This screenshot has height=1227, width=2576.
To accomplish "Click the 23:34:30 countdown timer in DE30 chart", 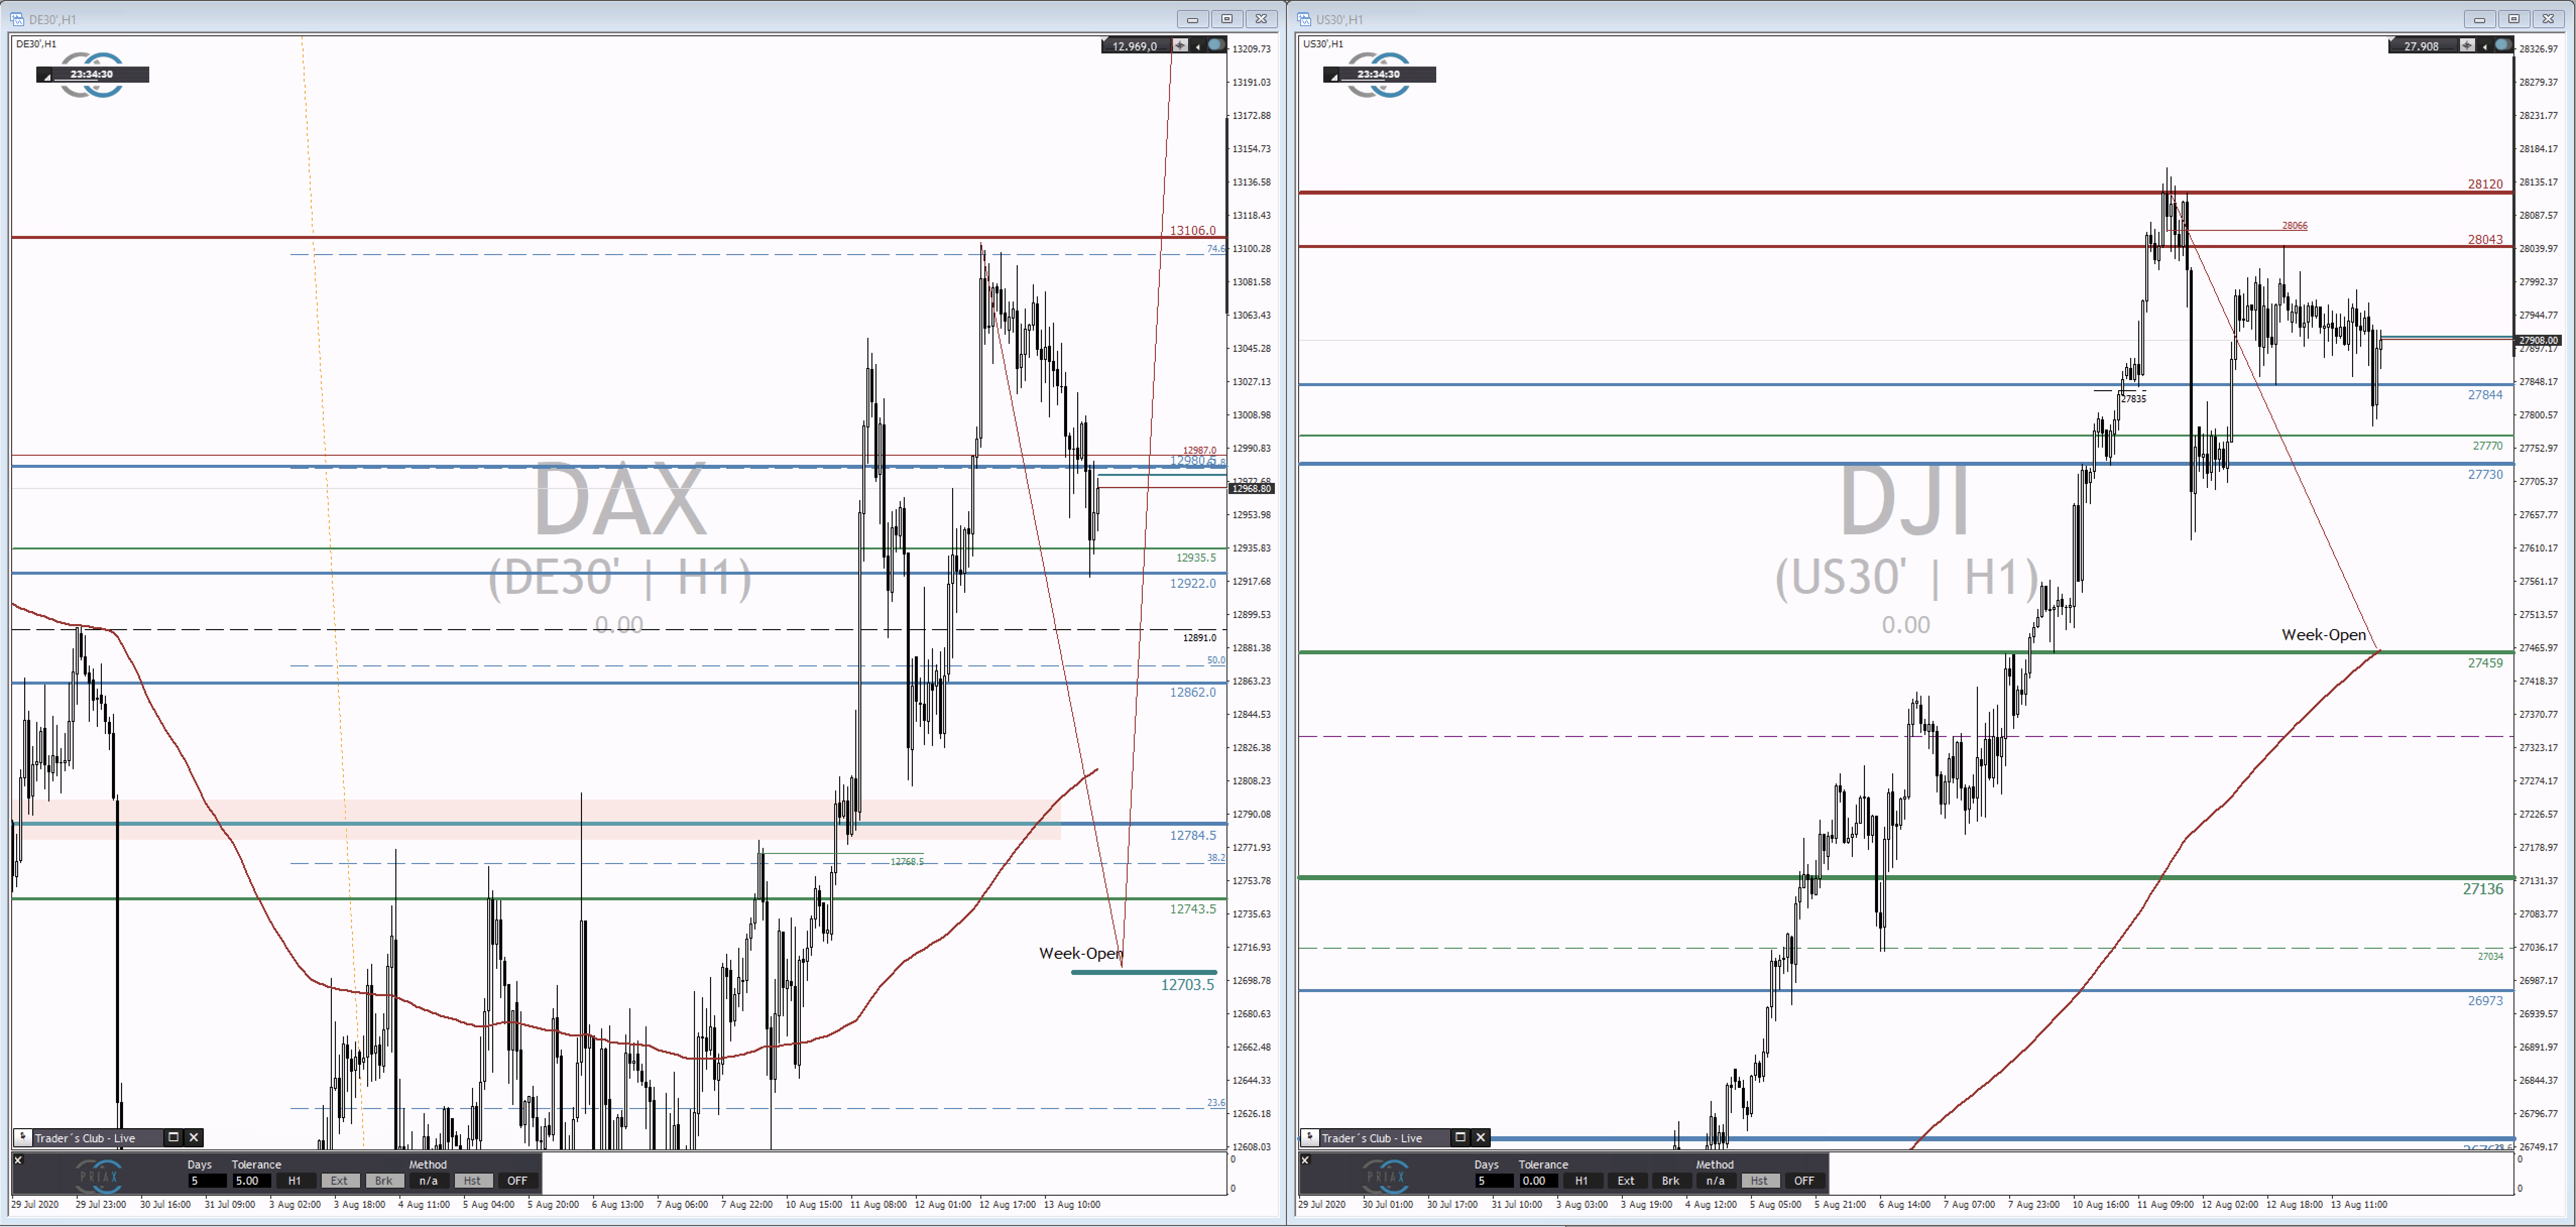I will (92, 74).
